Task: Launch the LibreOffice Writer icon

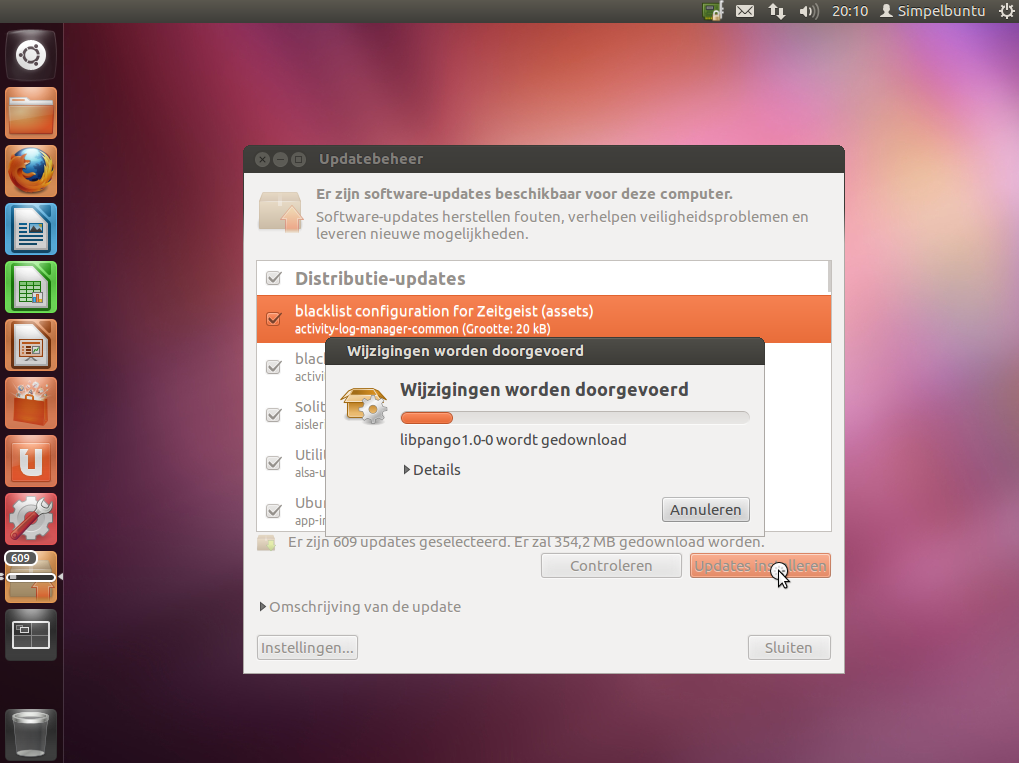Action: (x=31, y=229)
